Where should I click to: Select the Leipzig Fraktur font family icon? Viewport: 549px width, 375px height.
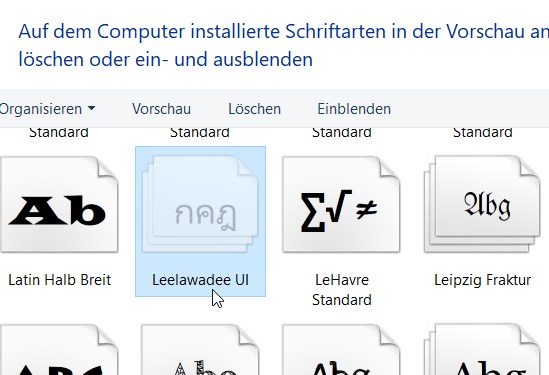[482, 204]
